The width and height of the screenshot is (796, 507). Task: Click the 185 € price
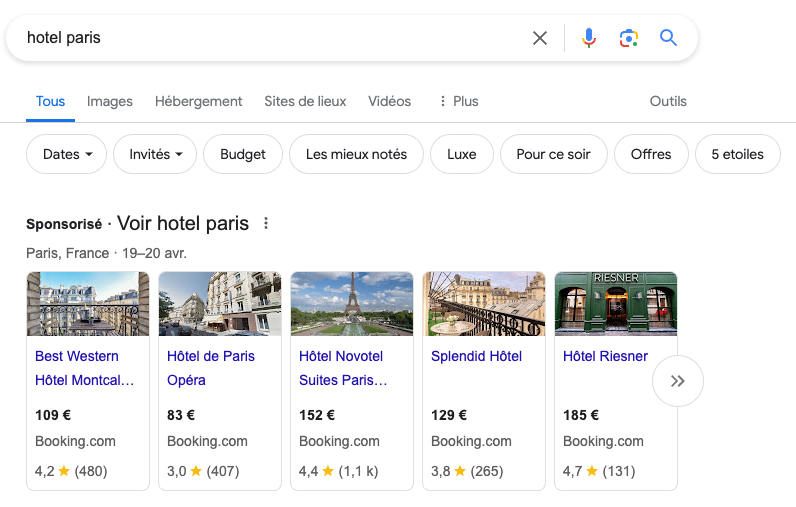(581, 415)
